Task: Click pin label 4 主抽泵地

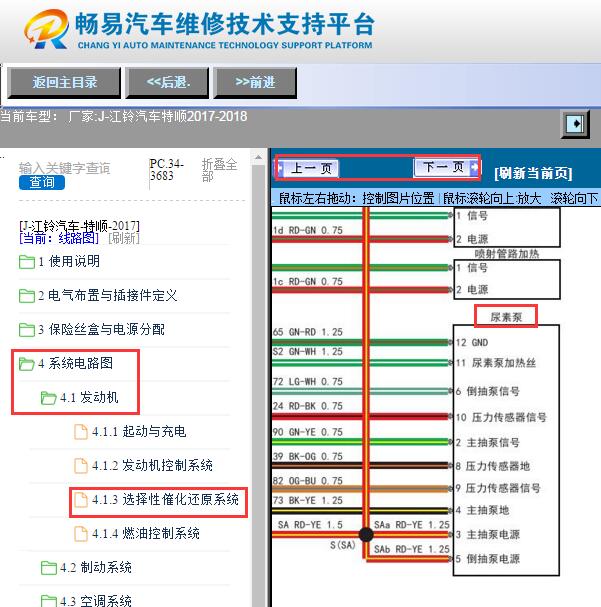Action: pyautogui.click(x=482, y=510)
